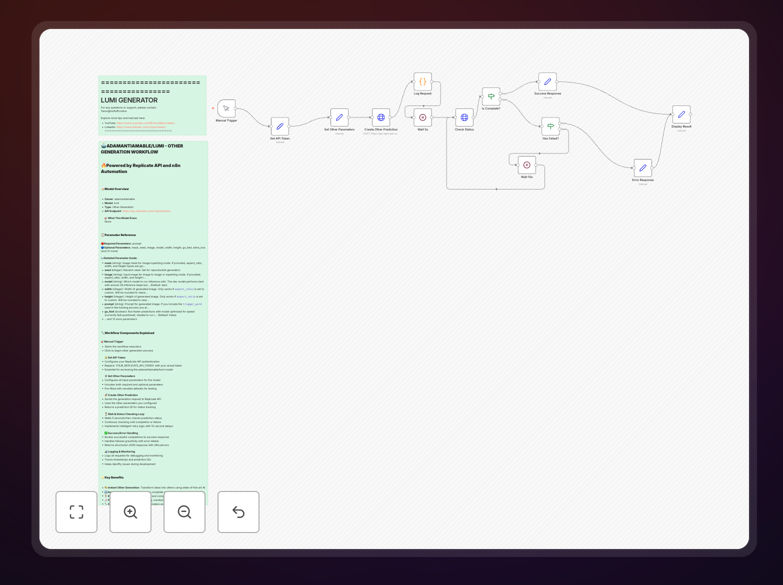
Task: Open the Log Request code node
Action: point(422,81)
